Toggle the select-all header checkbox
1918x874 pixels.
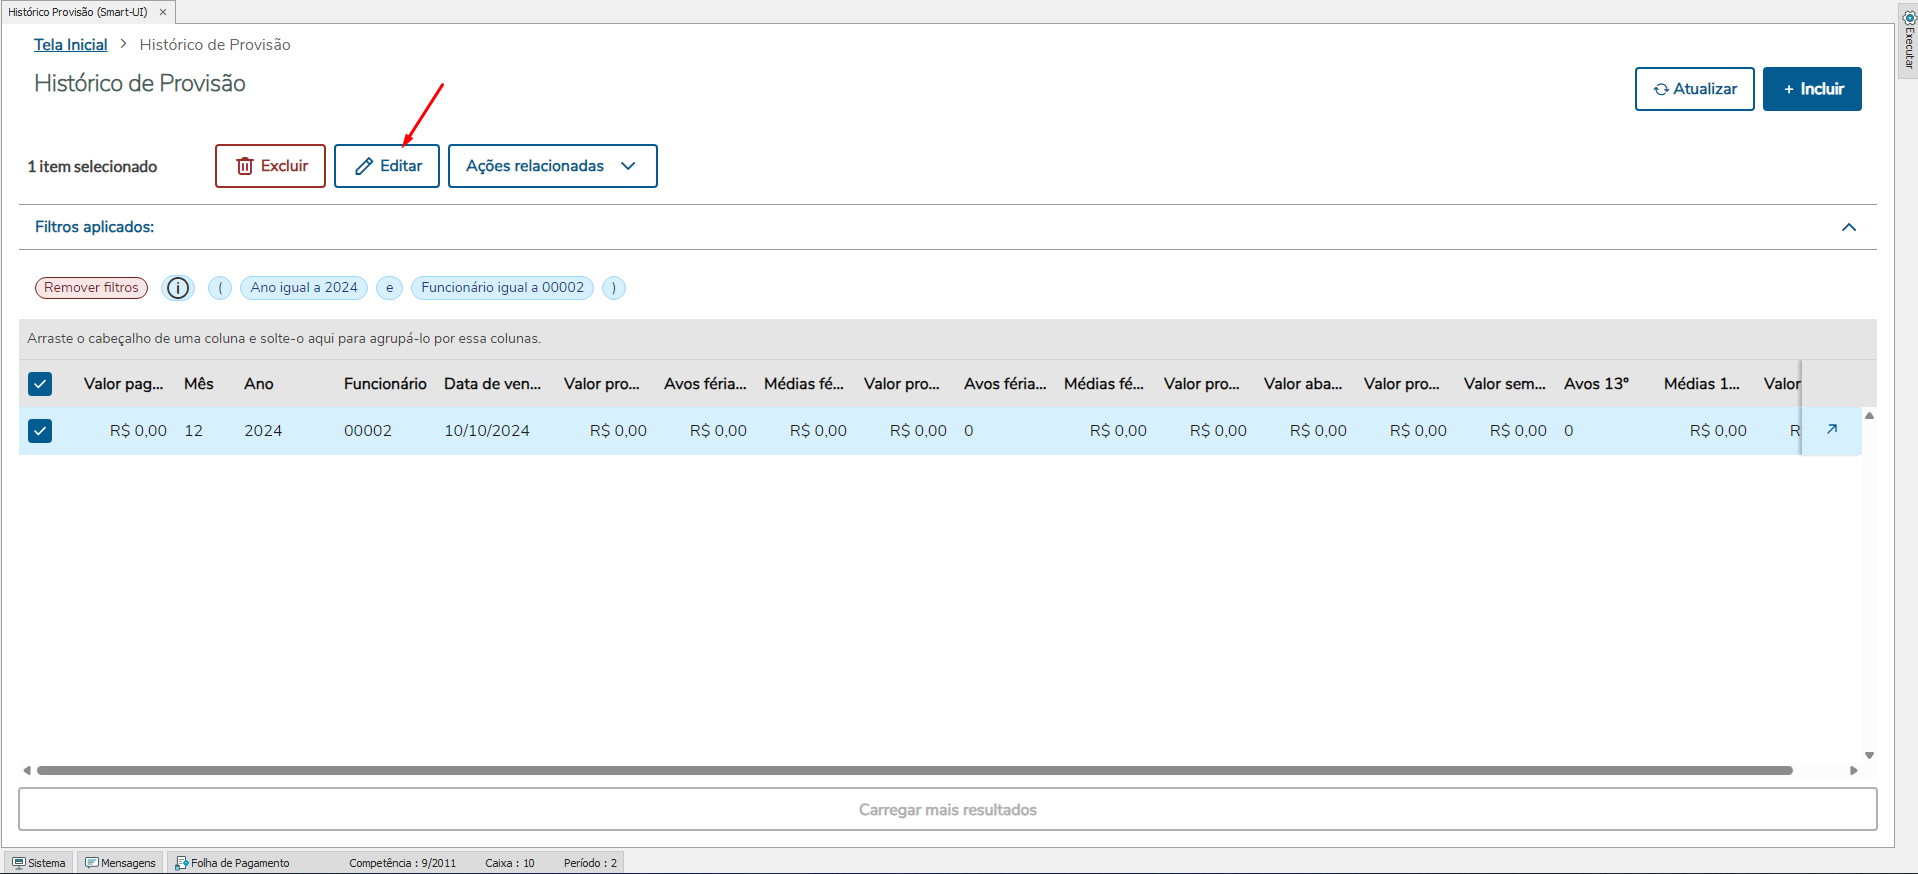(40, 384)
